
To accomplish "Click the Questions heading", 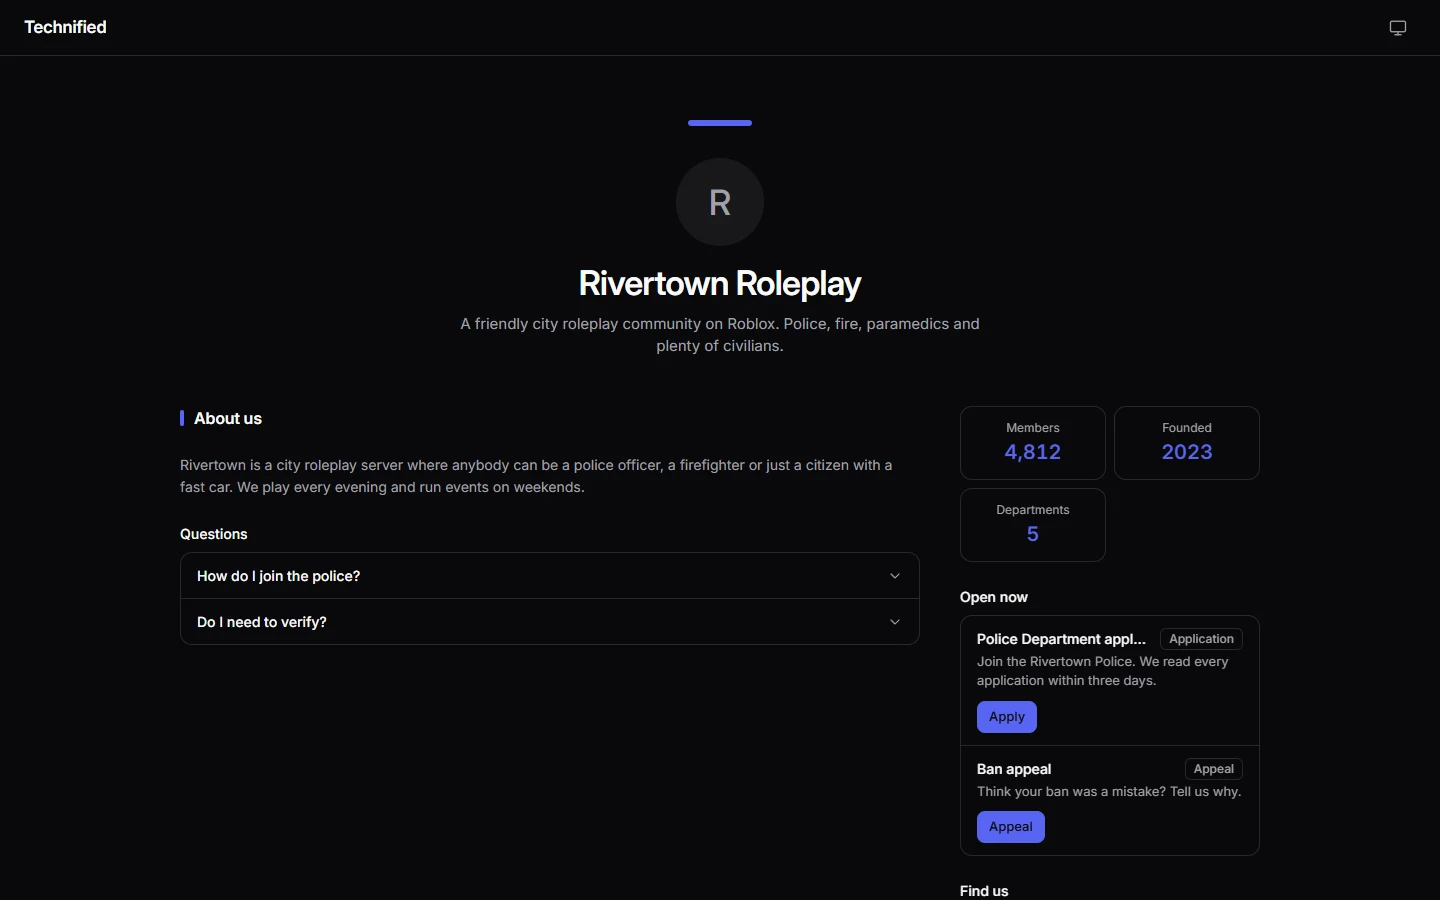I will 214,534.
